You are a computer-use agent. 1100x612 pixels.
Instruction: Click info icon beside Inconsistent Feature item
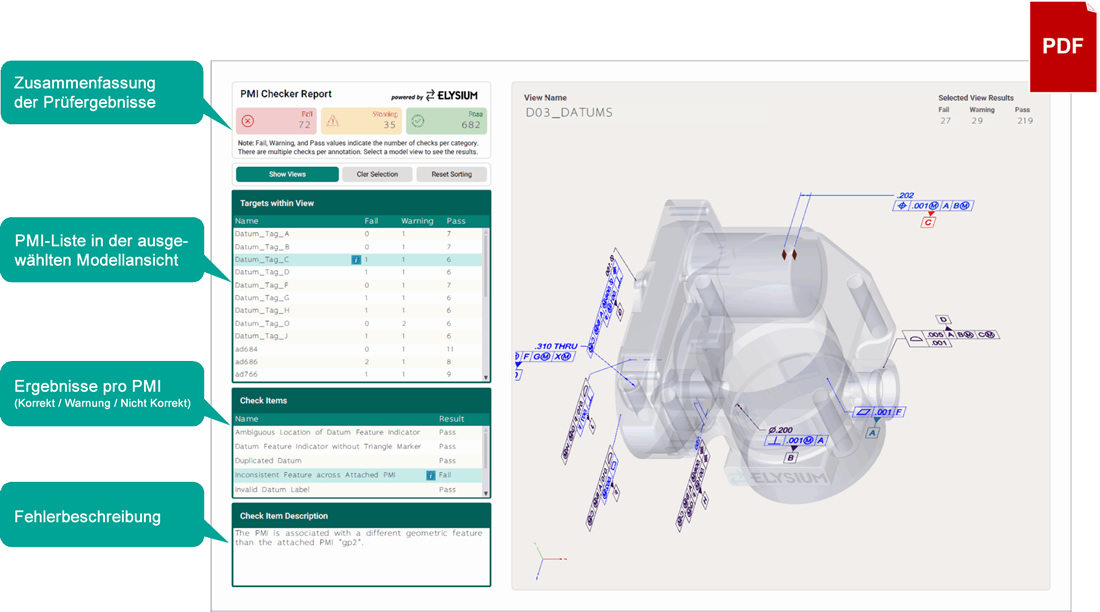pyautogui.click(x=430, y=475)
